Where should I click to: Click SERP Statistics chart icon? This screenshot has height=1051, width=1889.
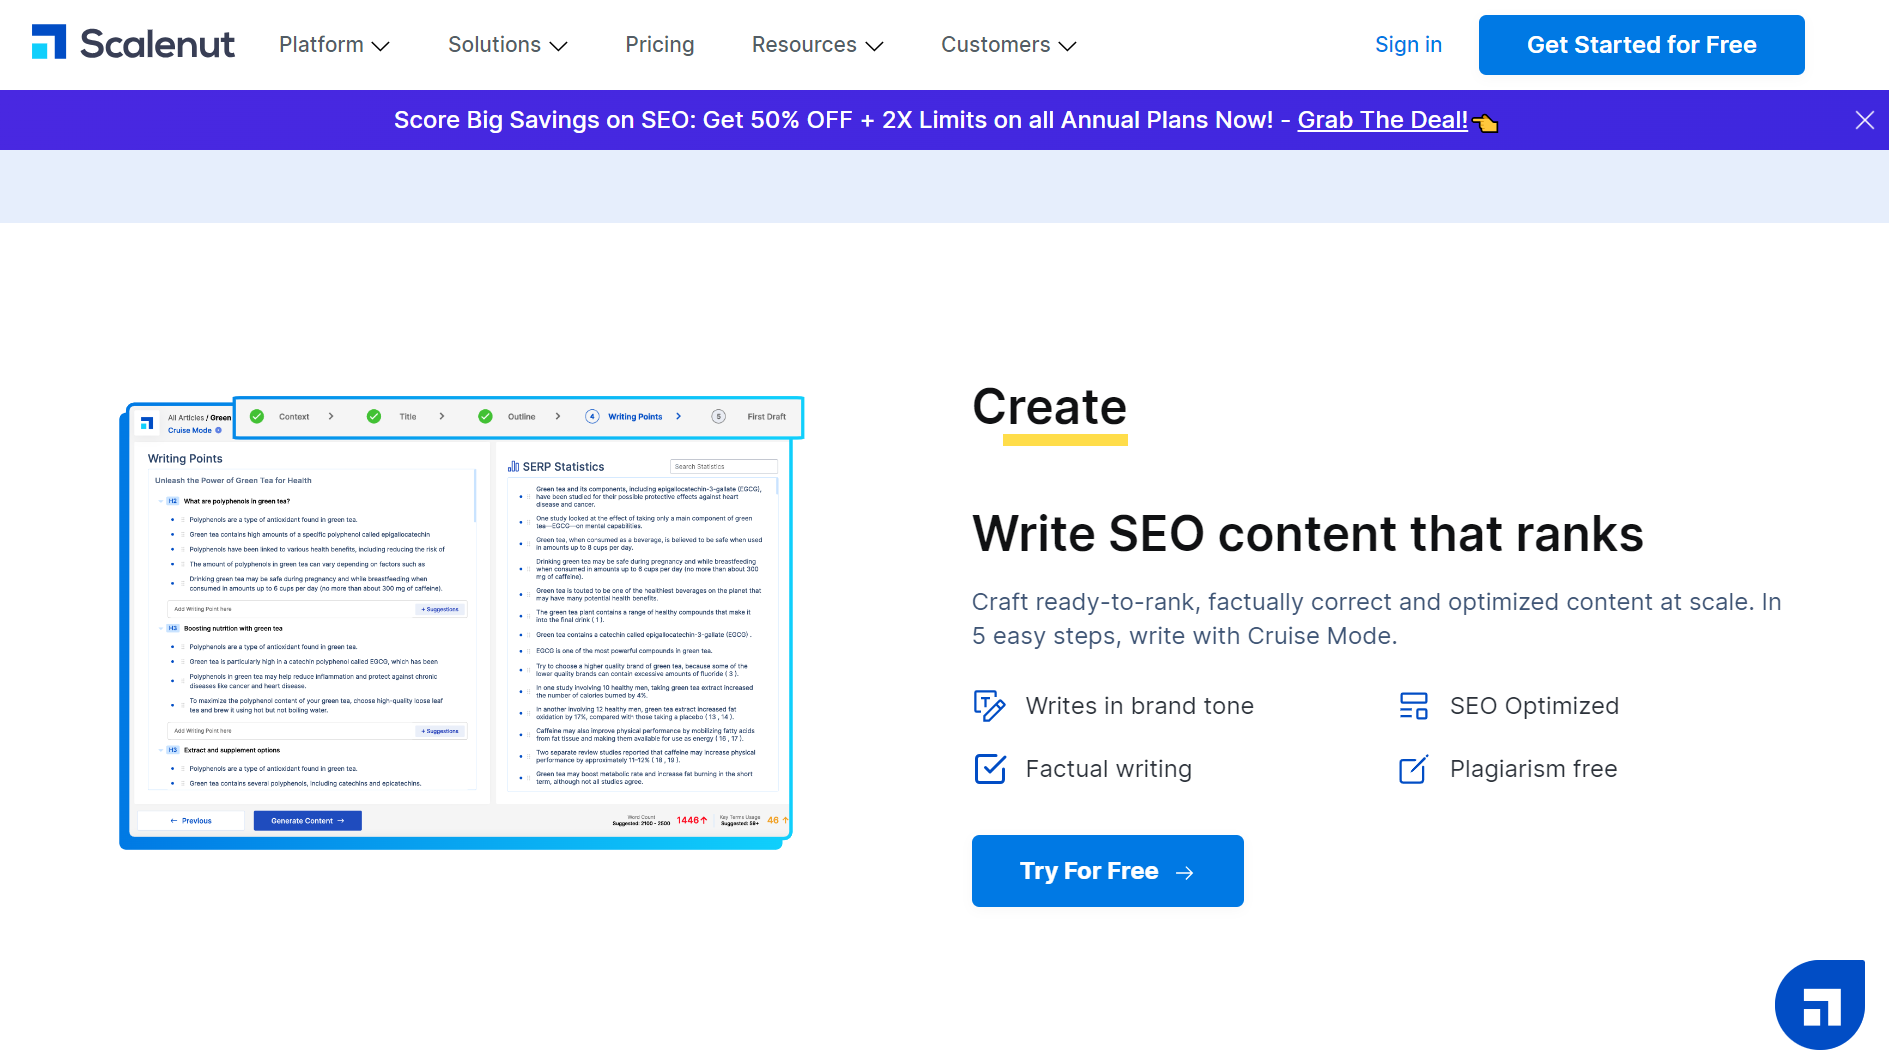pos(513,467)
